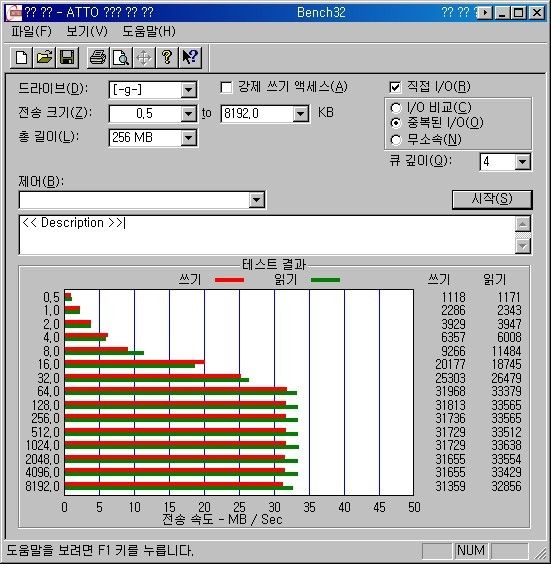Click the description box scroll down arrow

pos(523,246)
